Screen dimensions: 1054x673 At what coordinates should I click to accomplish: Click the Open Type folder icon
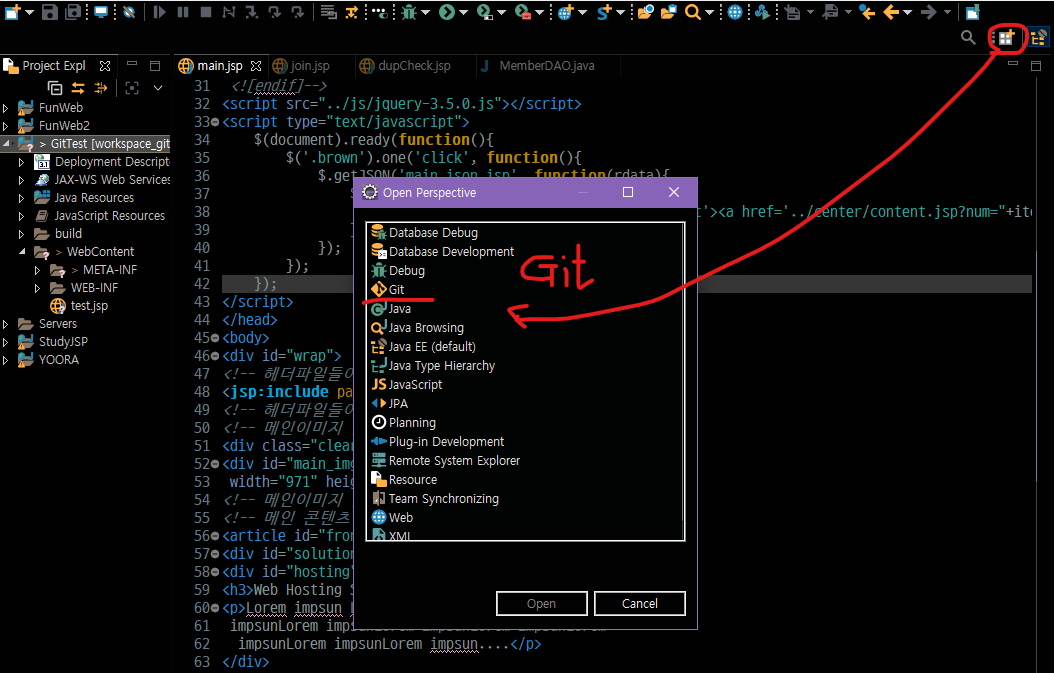(646, 11)
